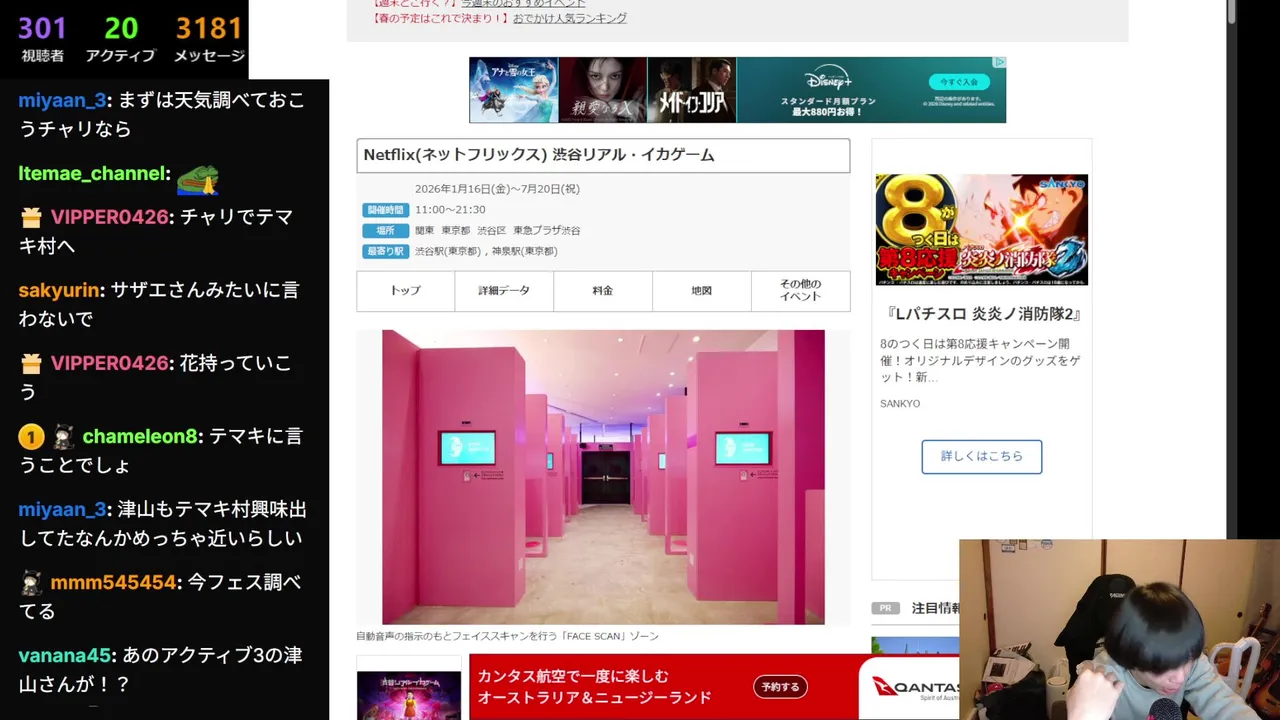Click the PR badge beside 注目情報
Screen dimensions: 1280x720
click(x=885, y=608)
